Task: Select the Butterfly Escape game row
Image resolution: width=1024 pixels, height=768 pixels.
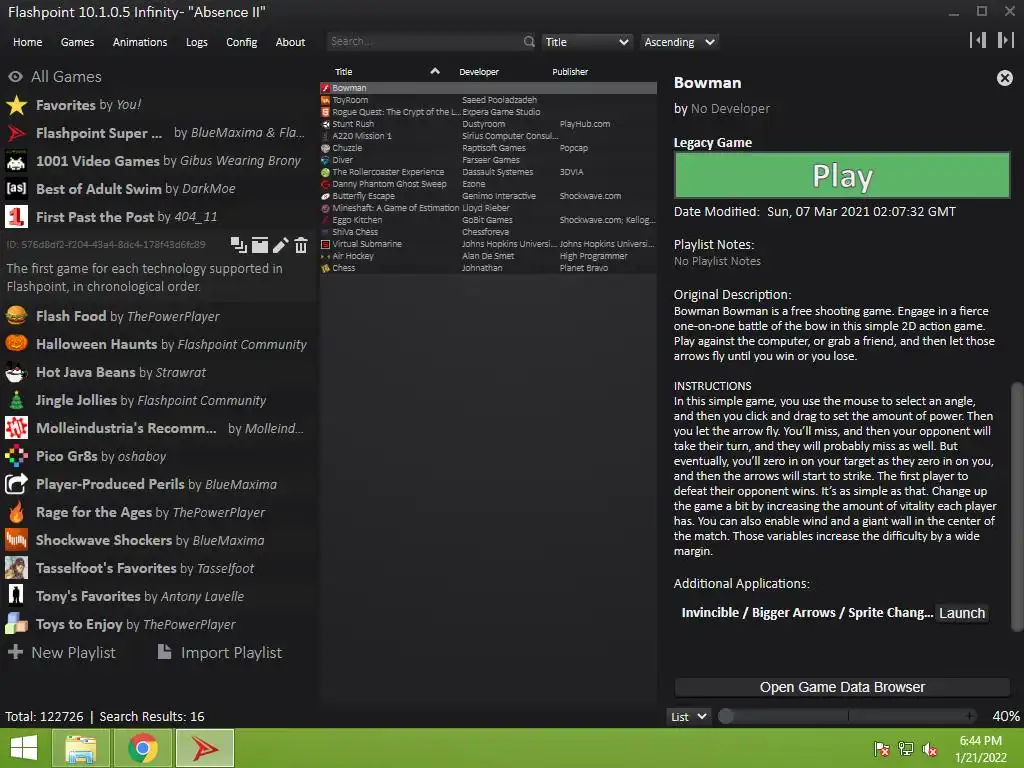Action: coord(488,196)
